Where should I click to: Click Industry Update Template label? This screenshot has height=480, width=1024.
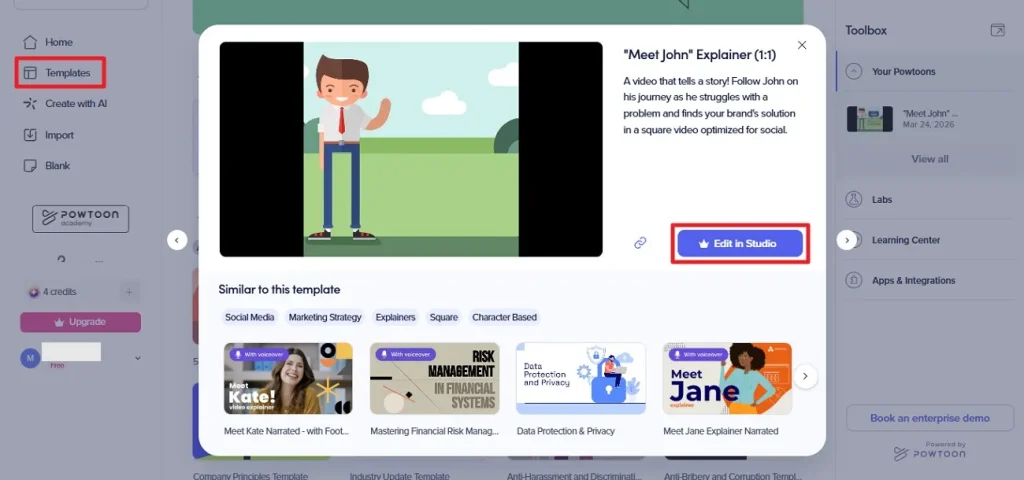click(400, 475)
